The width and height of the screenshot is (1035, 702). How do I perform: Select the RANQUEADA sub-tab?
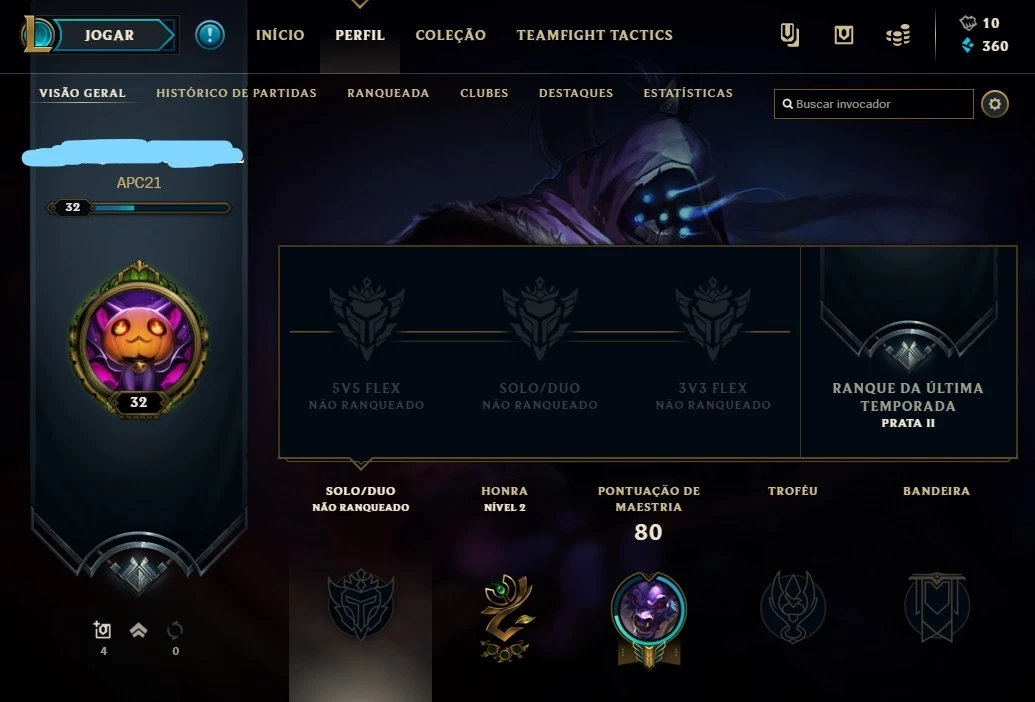(x=388, y=93)
